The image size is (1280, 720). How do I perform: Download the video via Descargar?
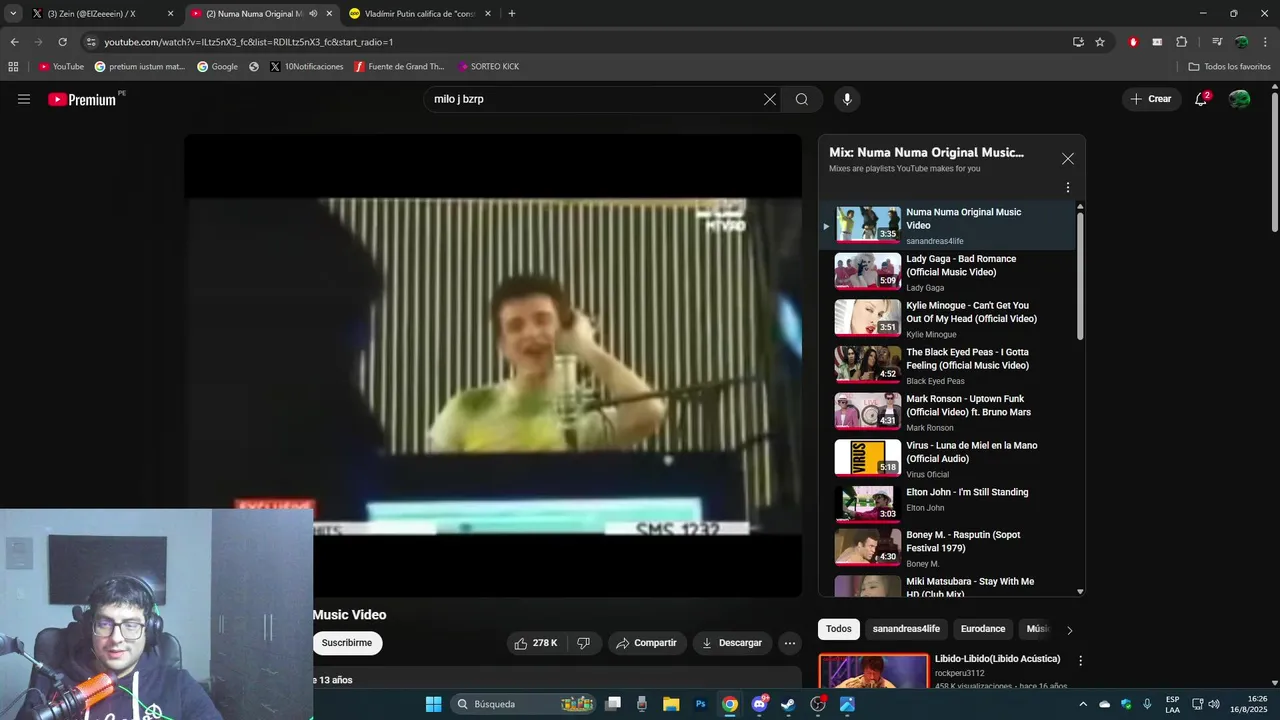click(732, 643)
